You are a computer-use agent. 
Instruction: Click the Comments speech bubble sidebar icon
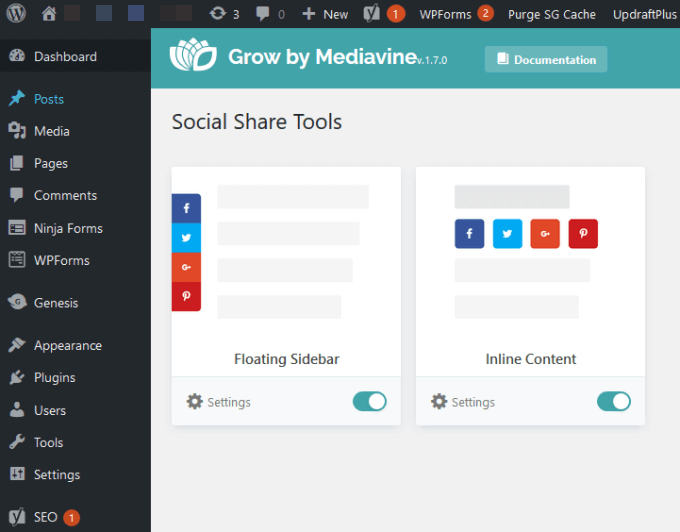click(x=16, y=195)
